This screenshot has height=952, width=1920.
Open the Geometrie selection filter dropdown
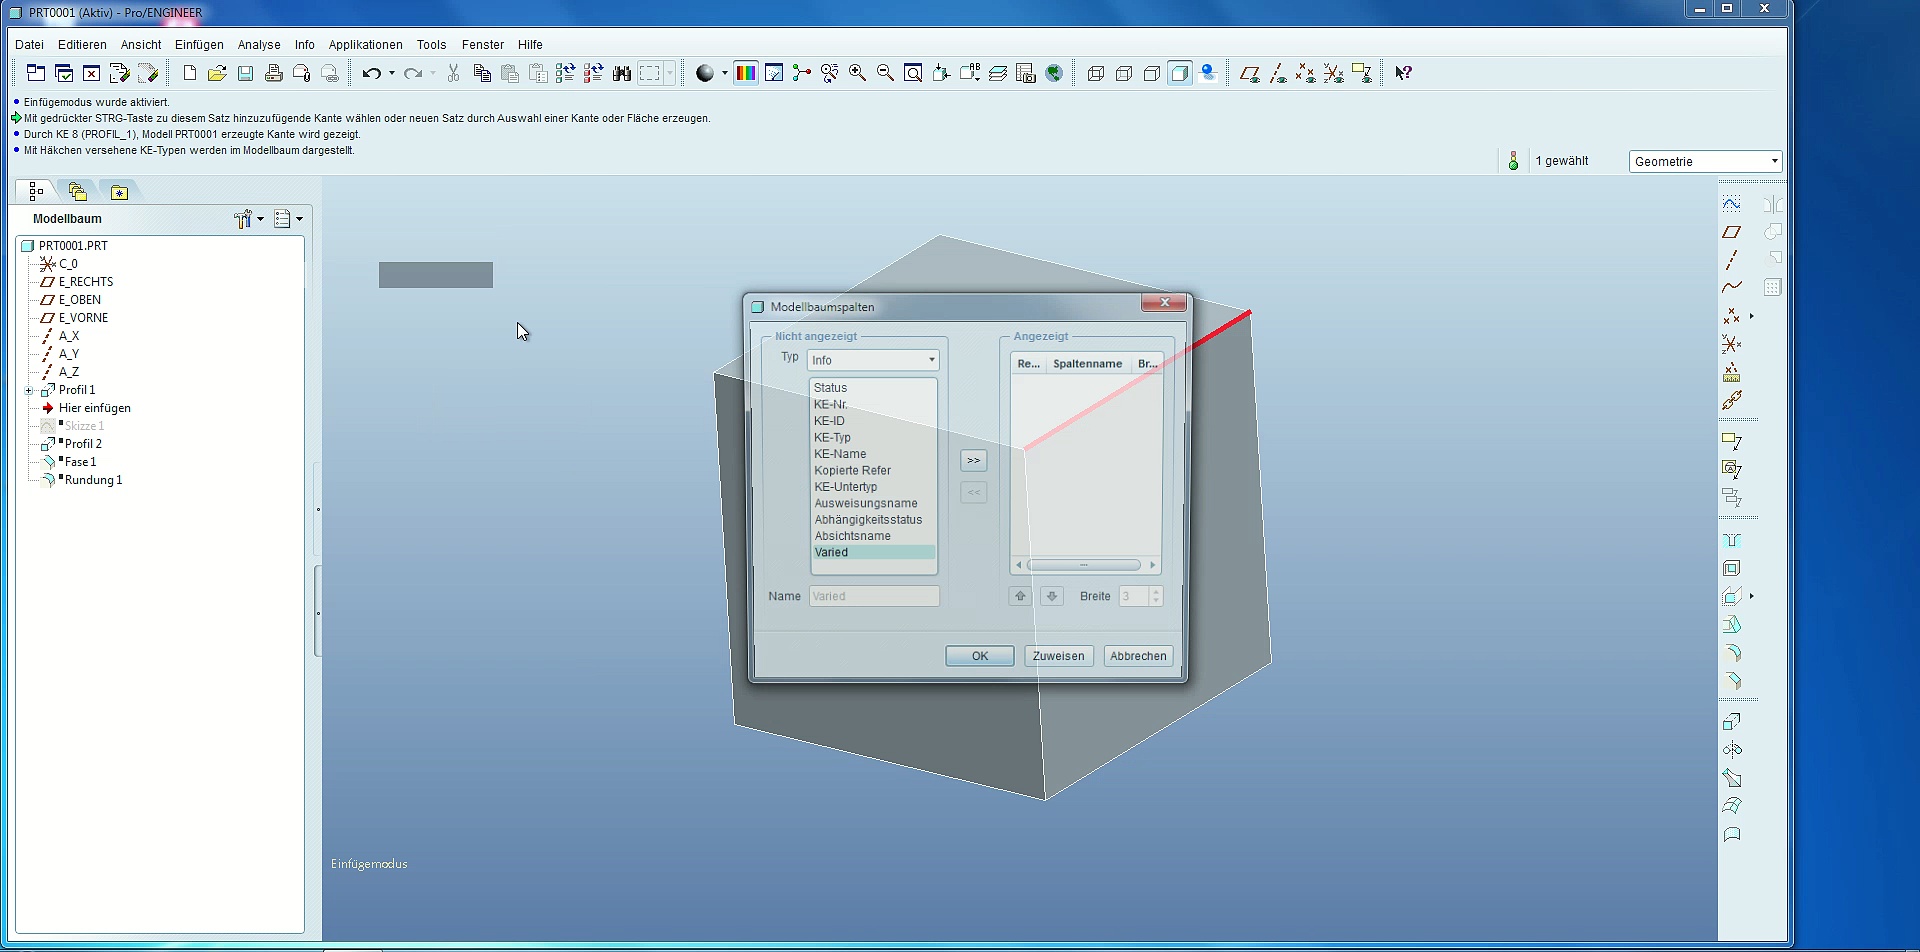click(1705, 161)
